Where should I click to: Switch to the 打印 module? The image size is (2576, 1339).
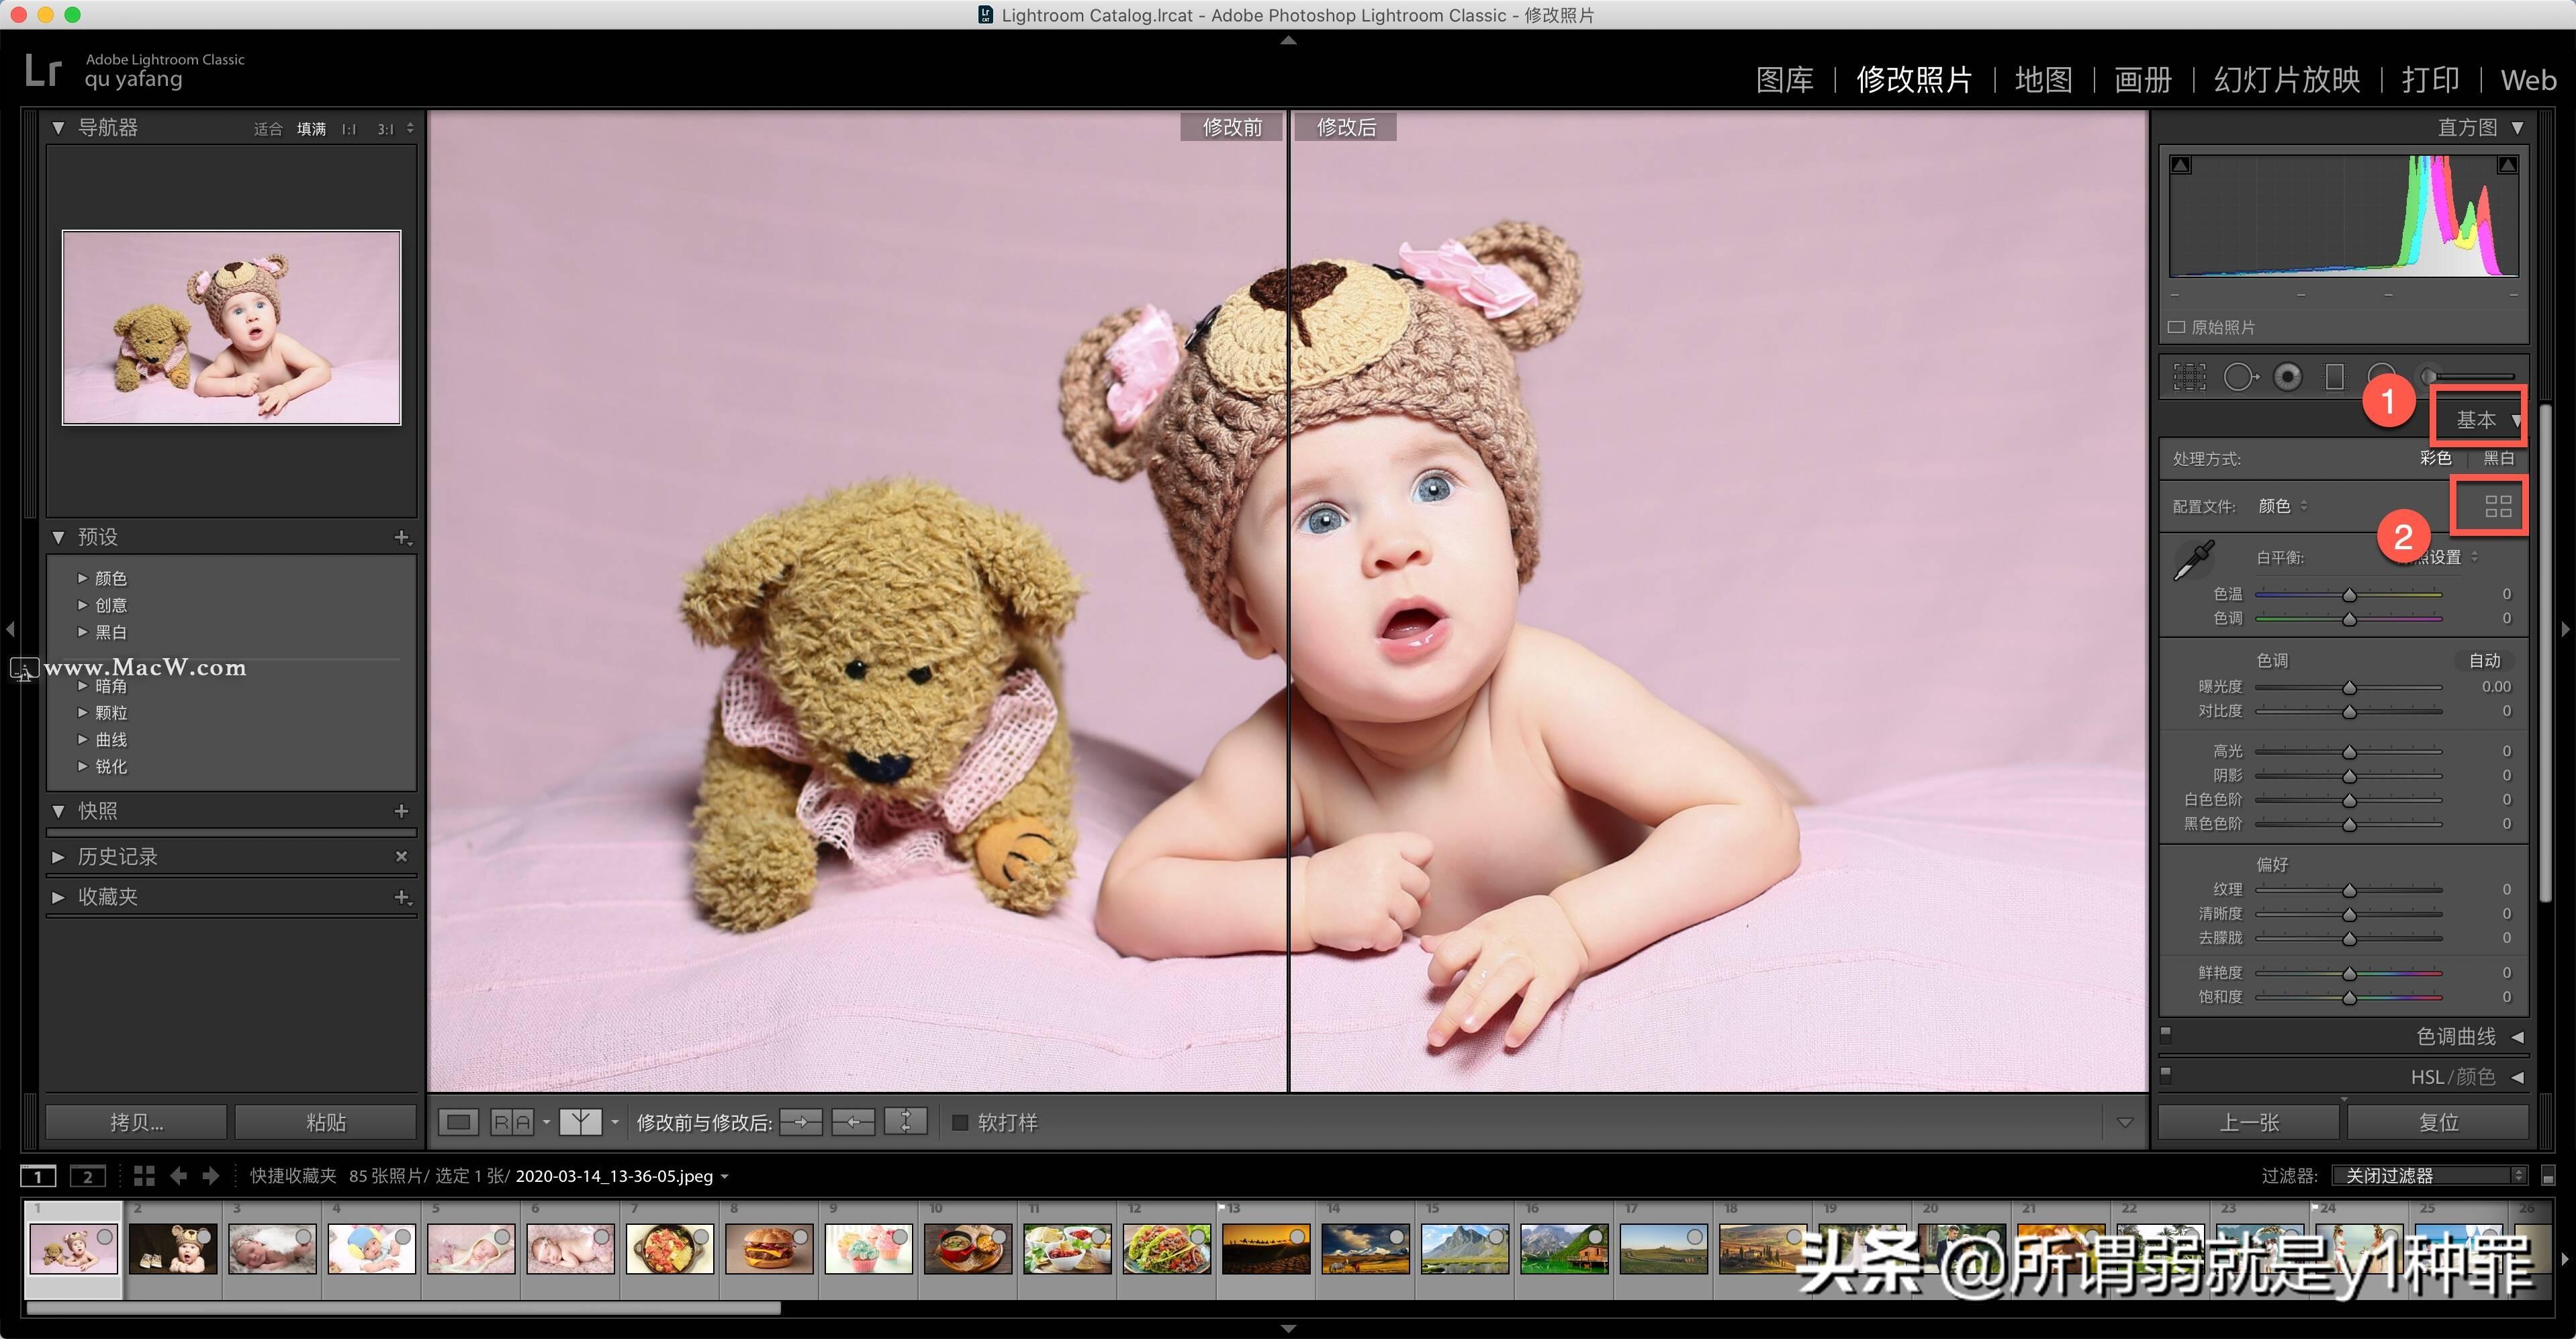point(2431,80)
